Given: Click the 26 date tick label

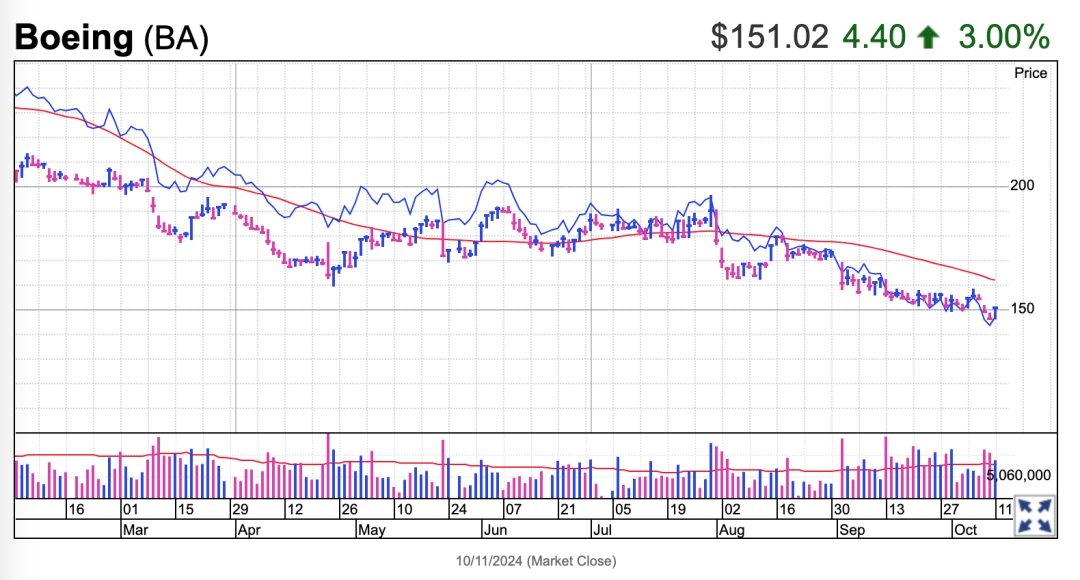Looking at the screenshot, I should pyautogui.click(x=349, y=510).
